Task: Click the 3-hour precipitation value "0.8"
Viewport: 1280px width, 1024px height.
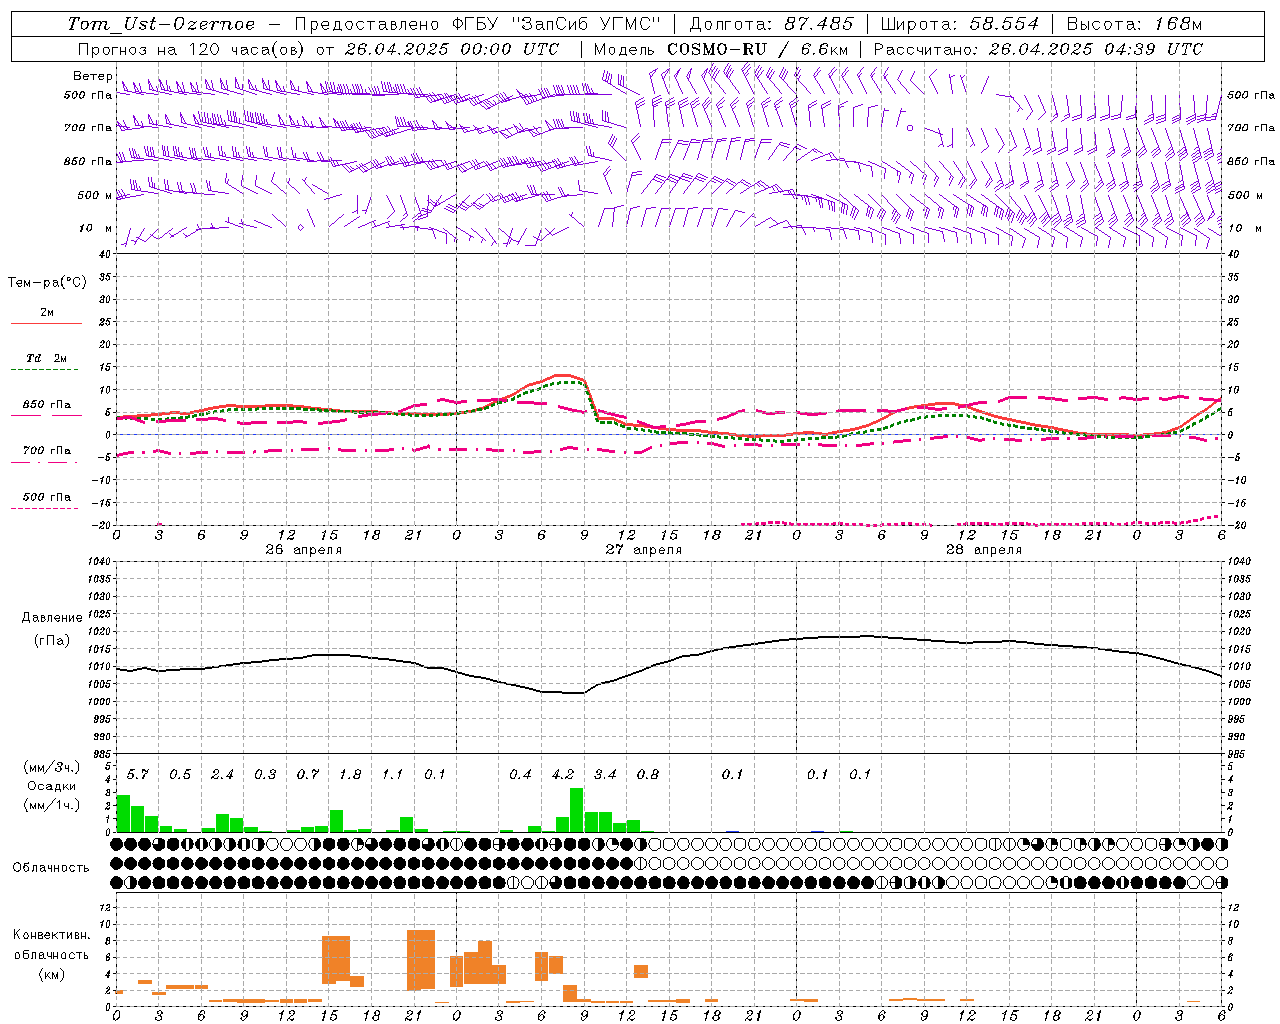Action: coord(648,775)
